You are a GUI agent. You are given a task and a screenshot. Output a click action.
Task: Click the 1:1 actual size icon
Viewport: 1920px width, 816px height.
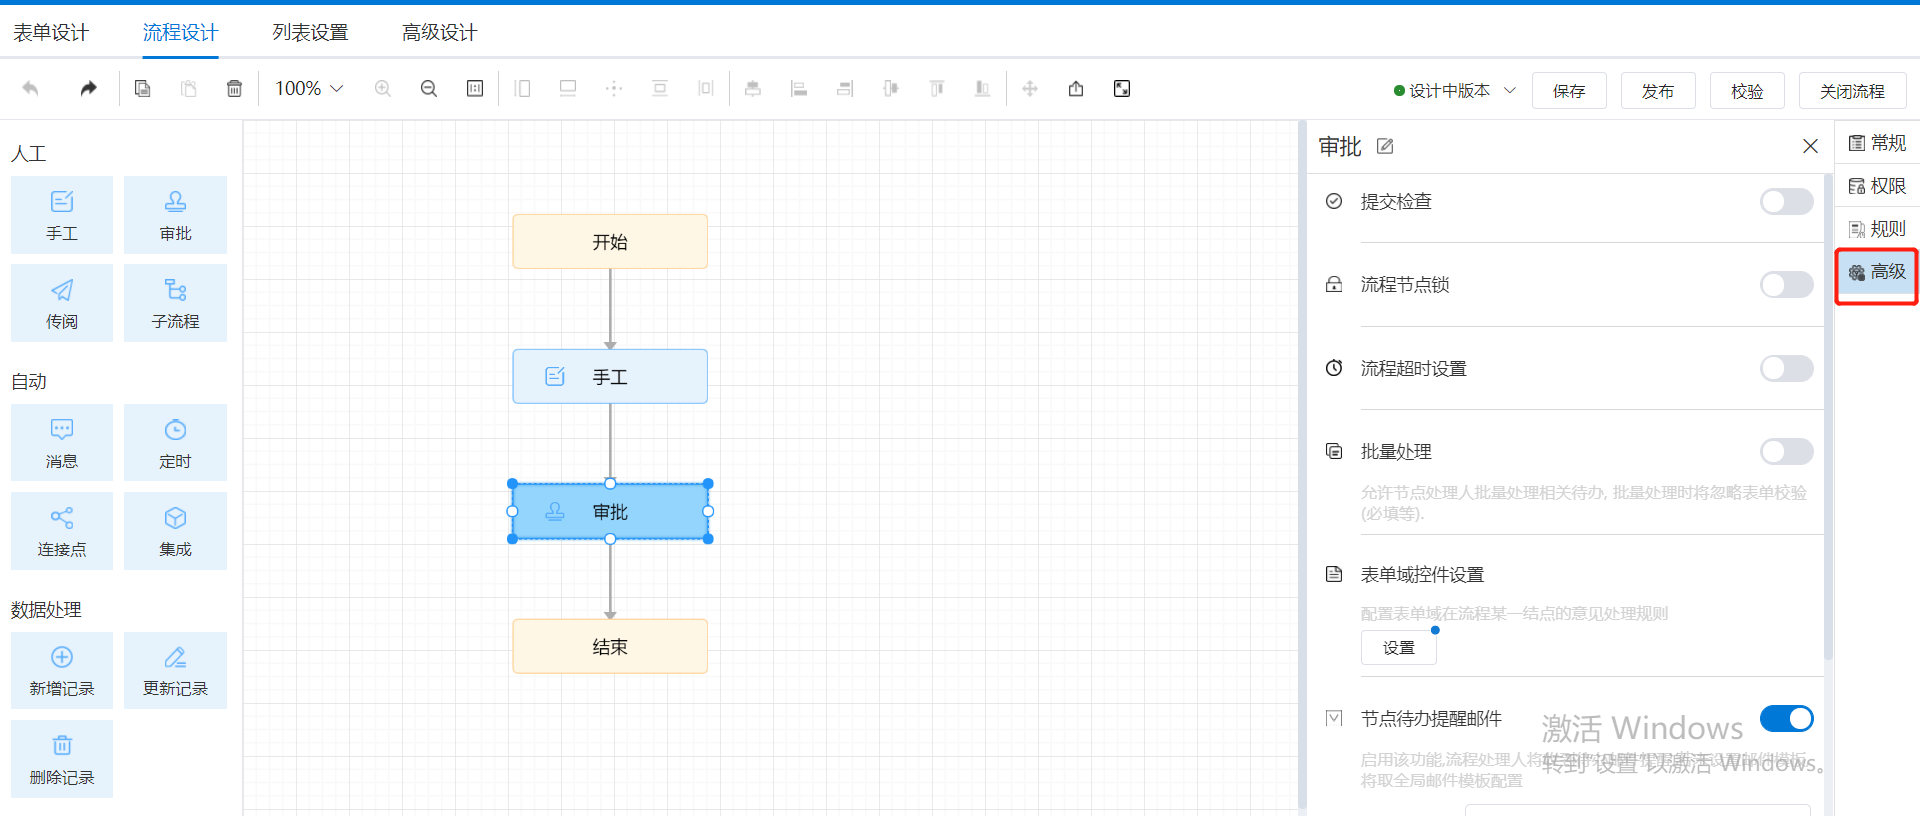[x=475, y=89]
